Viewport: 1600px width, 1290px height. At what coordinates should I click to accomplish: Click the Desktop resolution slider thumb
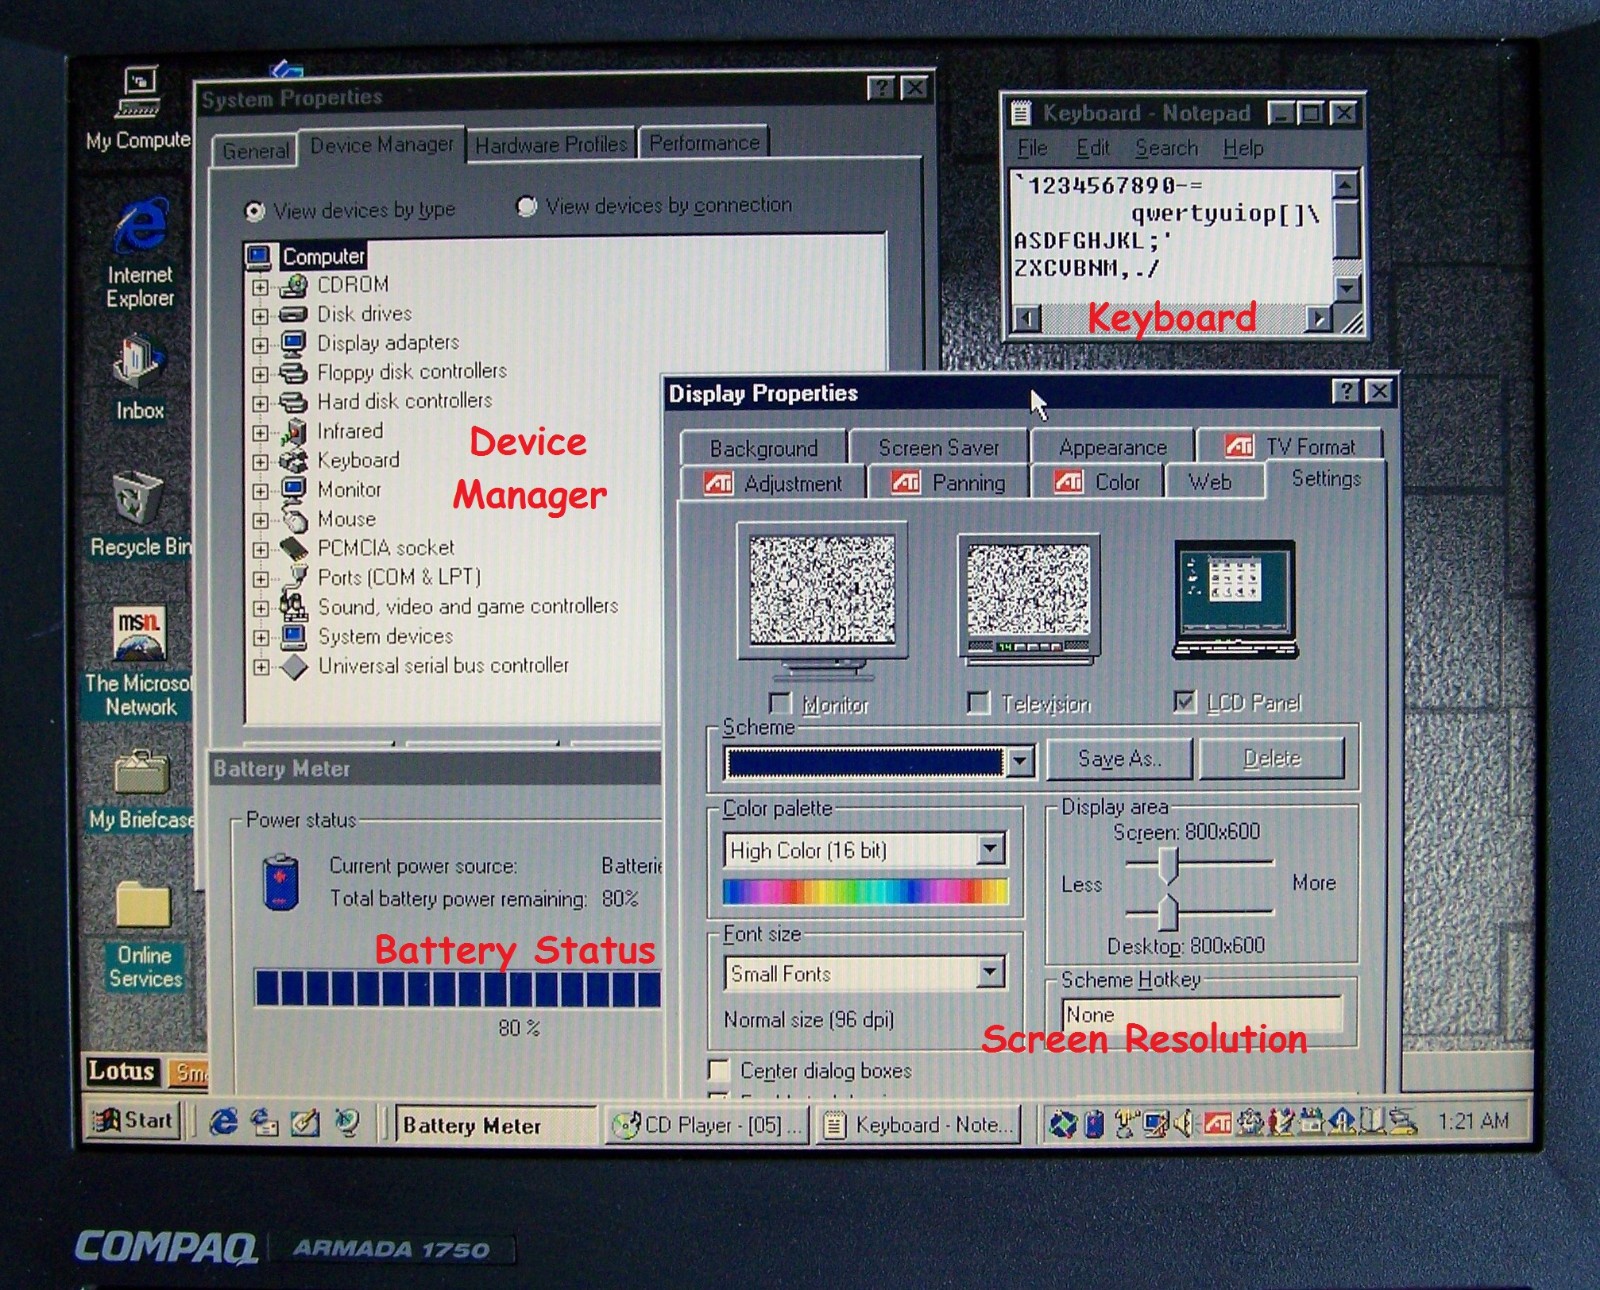(1167, 911)
